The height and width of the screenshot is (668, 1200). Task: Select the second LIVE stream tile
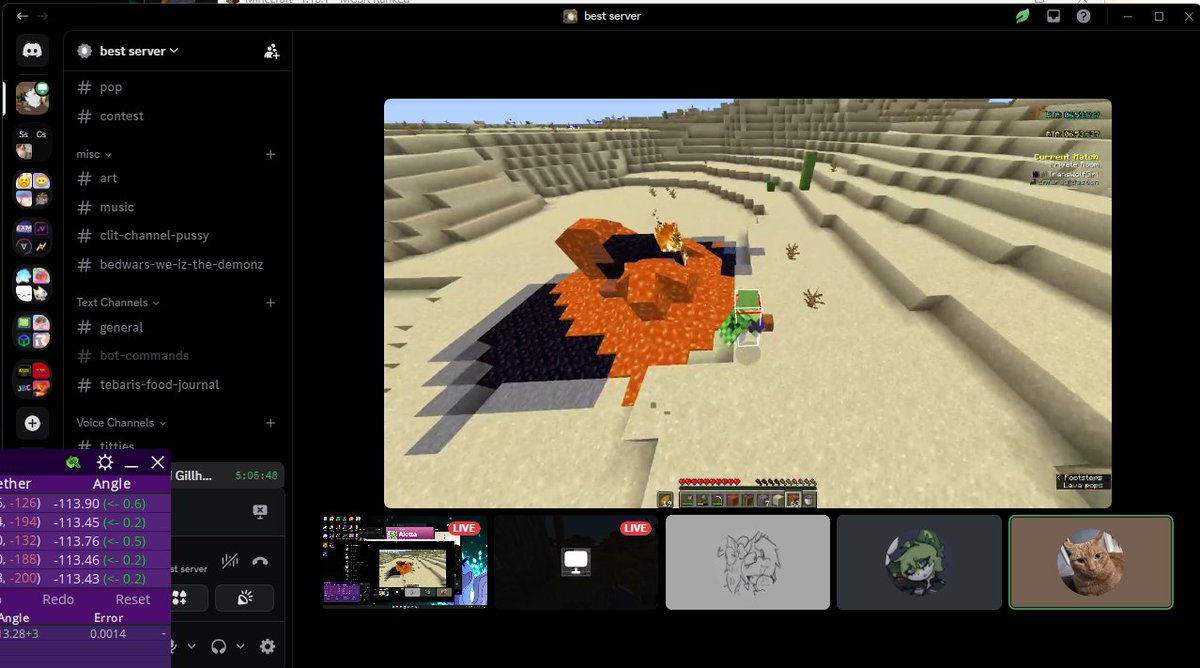click(576, 562)
